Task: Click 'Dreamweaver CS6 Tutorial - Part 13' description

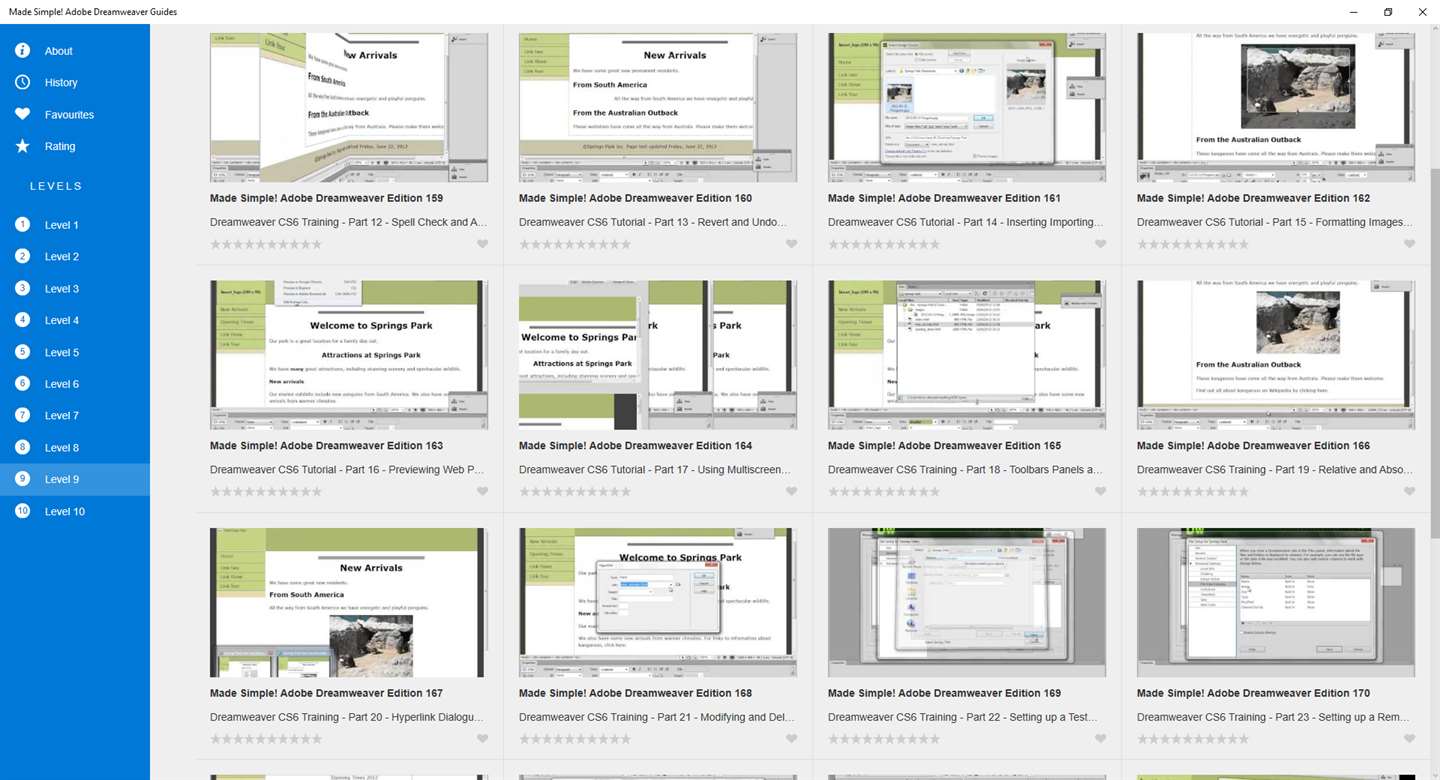Action: 651,222
